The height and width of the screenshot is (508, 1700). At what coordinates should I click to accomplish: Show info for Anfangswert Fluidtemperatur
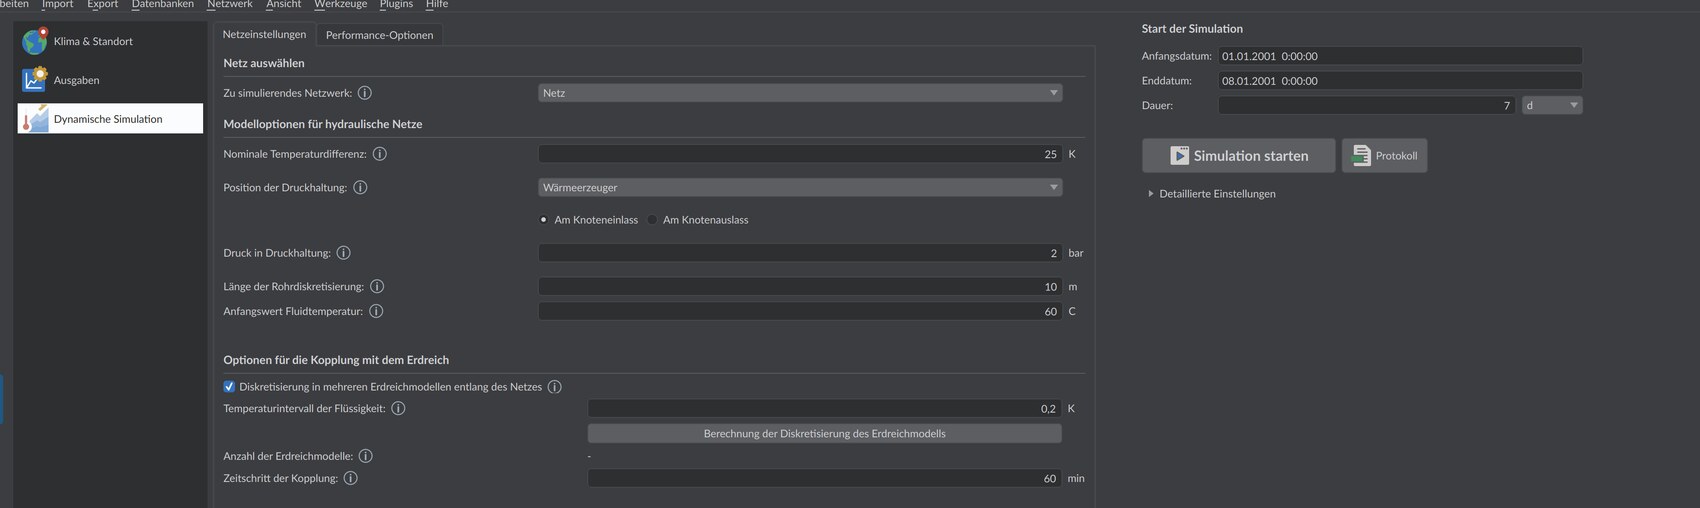pyautogui.click(x=377, y=311)
